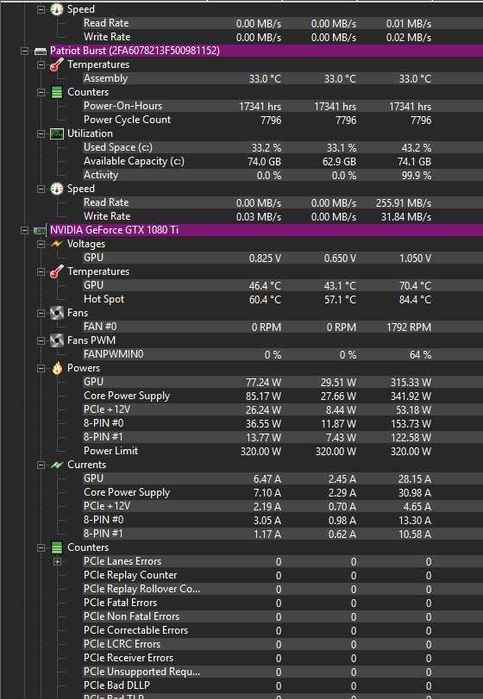The height and width of the screenshot is (699, 483).
Task: Collapse the Counters group under Patriot Burst
Action: (41, 93)
